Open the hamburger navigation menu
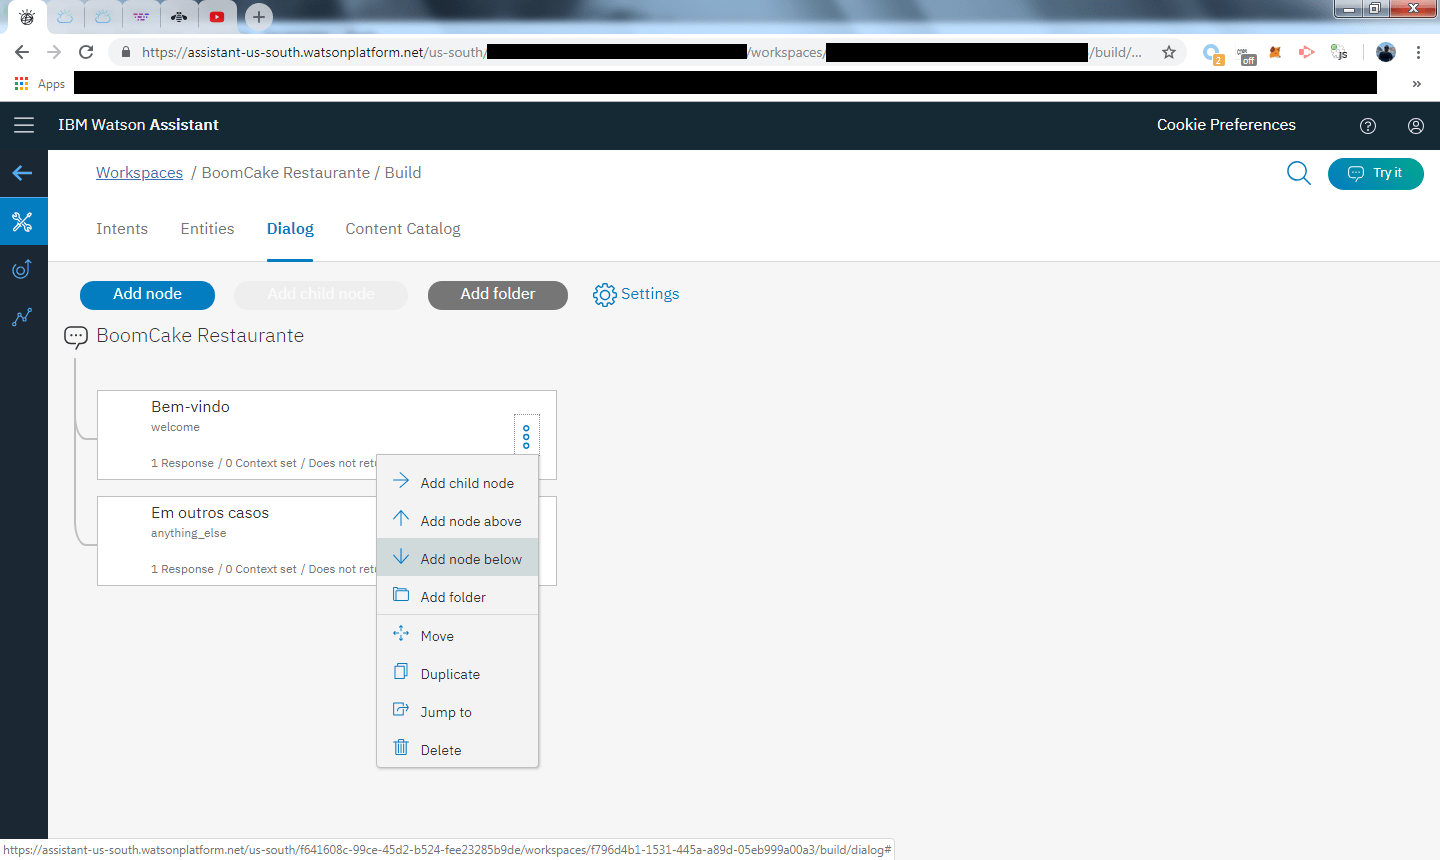This screenshot has height=860, width=1440. coord(24,125)
